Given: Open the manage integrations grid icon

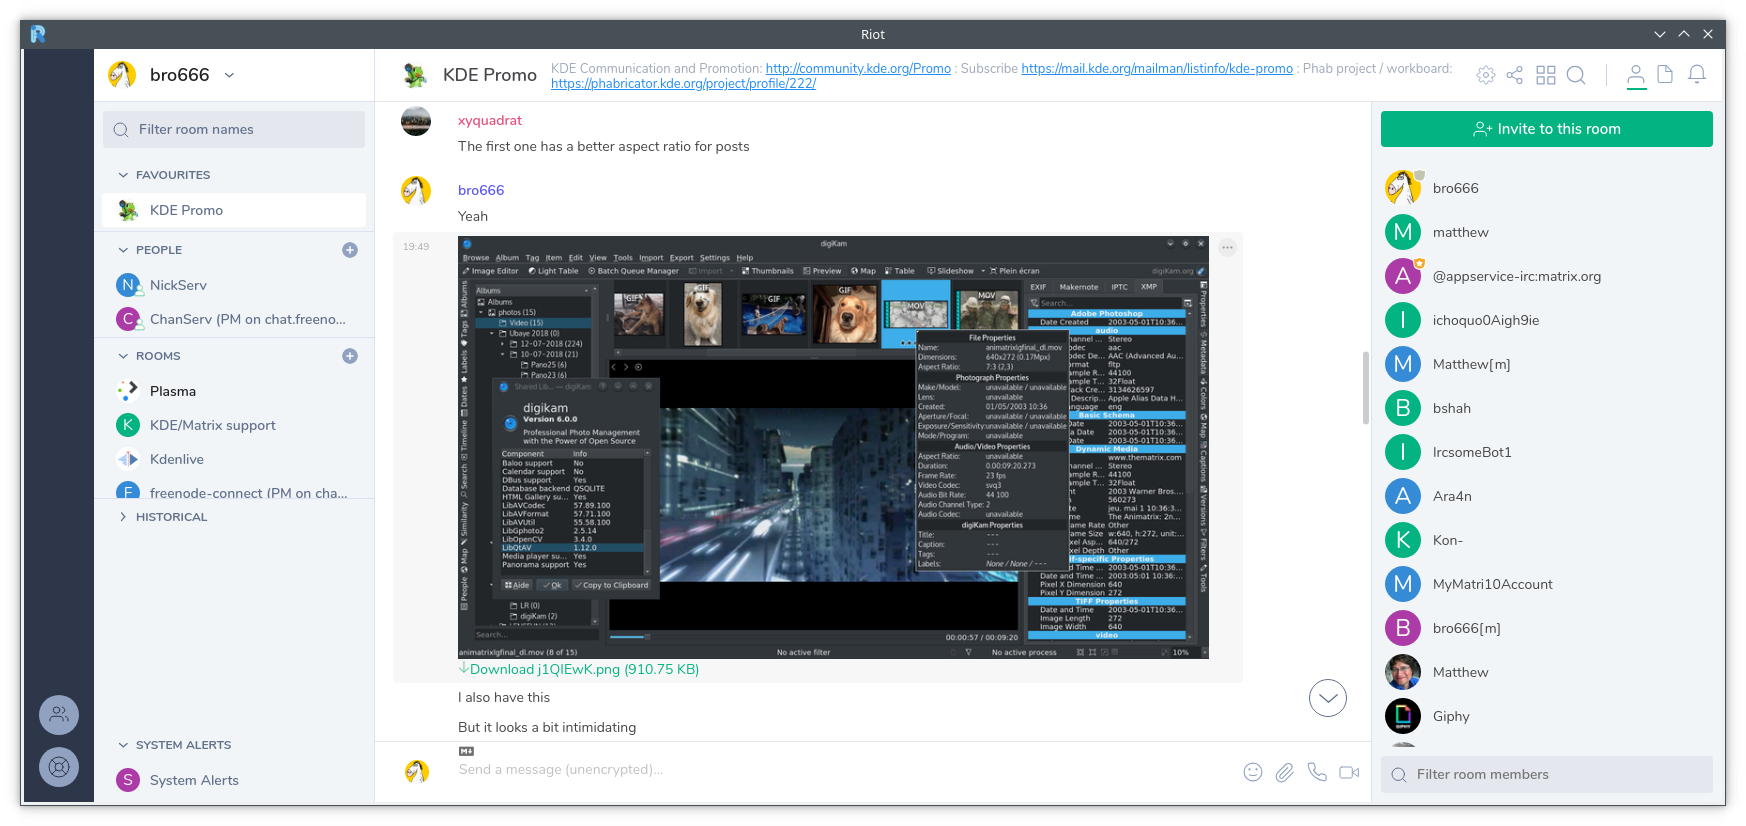Looking at the screenshot, I should click(x=1546, y=75).
